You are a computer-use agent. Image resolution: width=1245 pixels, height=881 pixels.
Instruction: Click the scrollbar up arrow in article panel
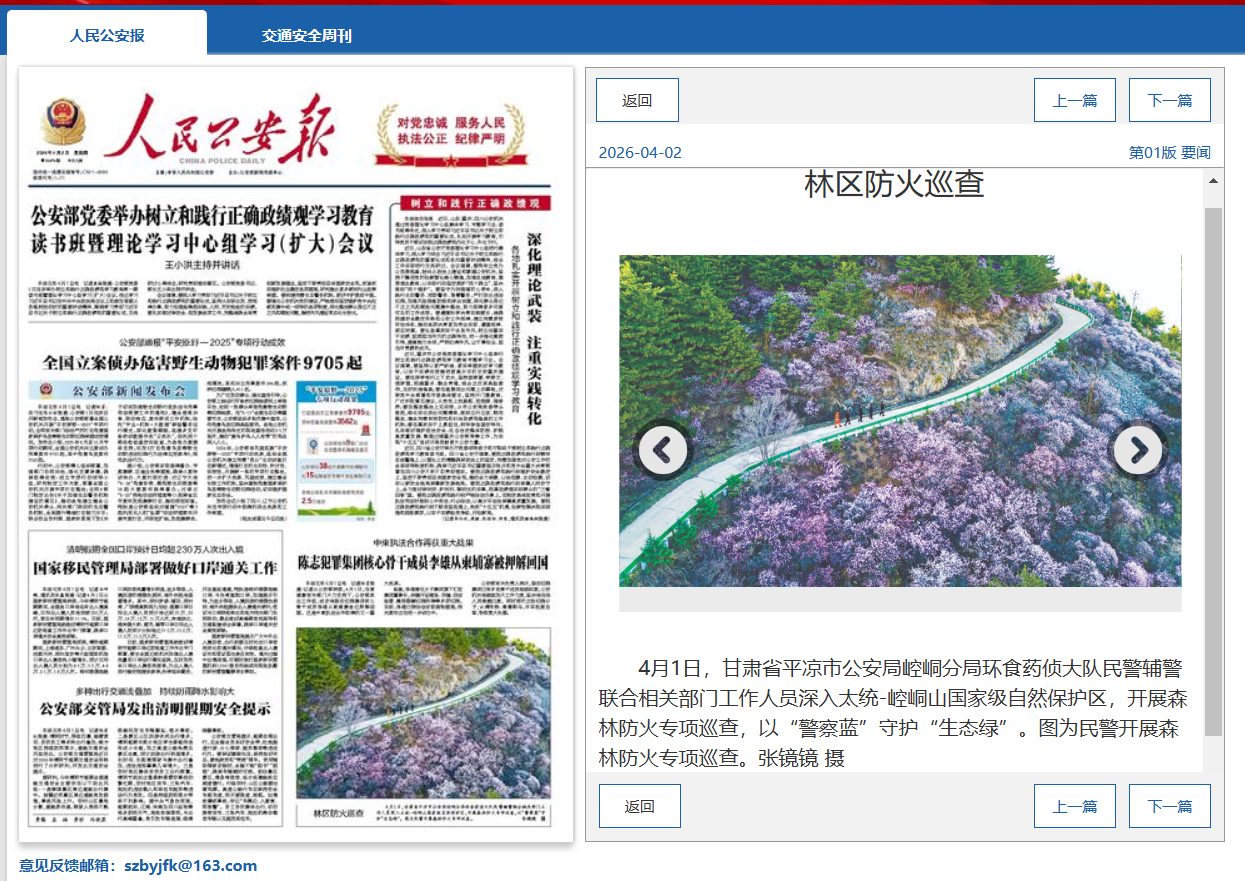point(1213,182)
